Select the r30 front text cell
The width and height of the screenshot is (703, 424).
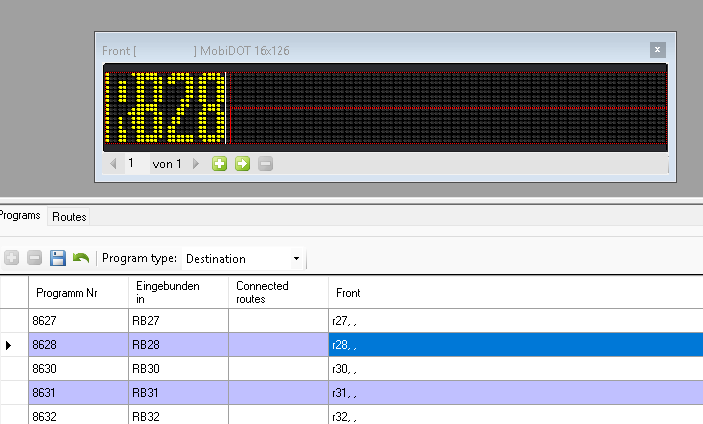[516, 369]
